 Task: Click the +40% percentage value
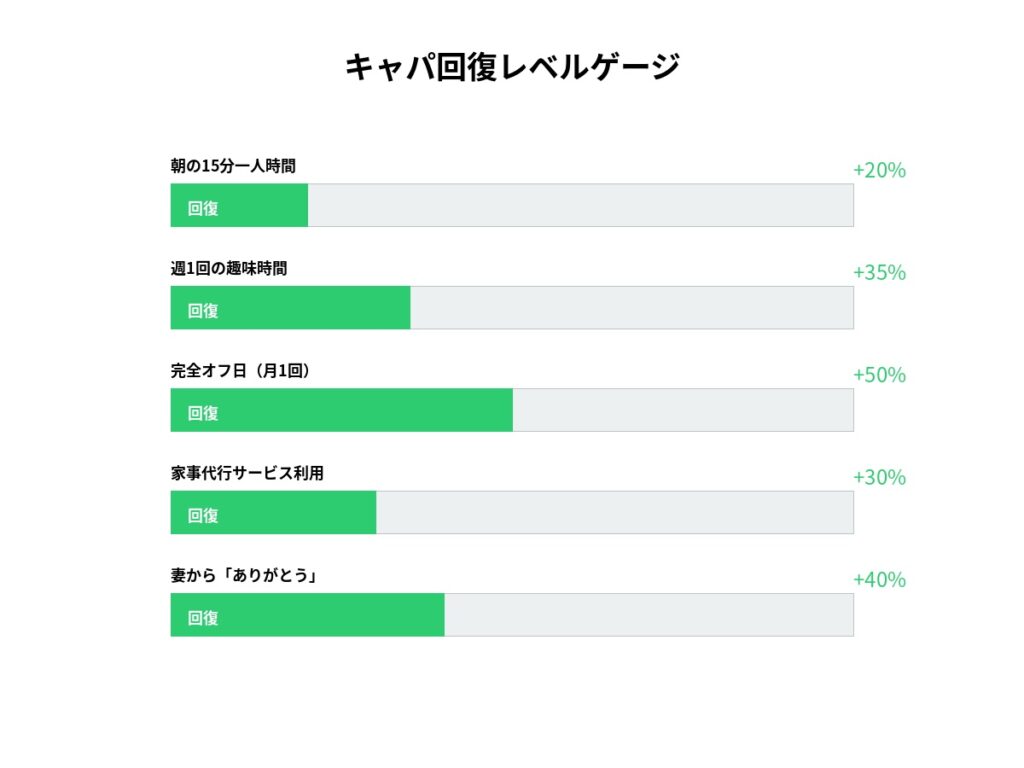coord(879,580)
